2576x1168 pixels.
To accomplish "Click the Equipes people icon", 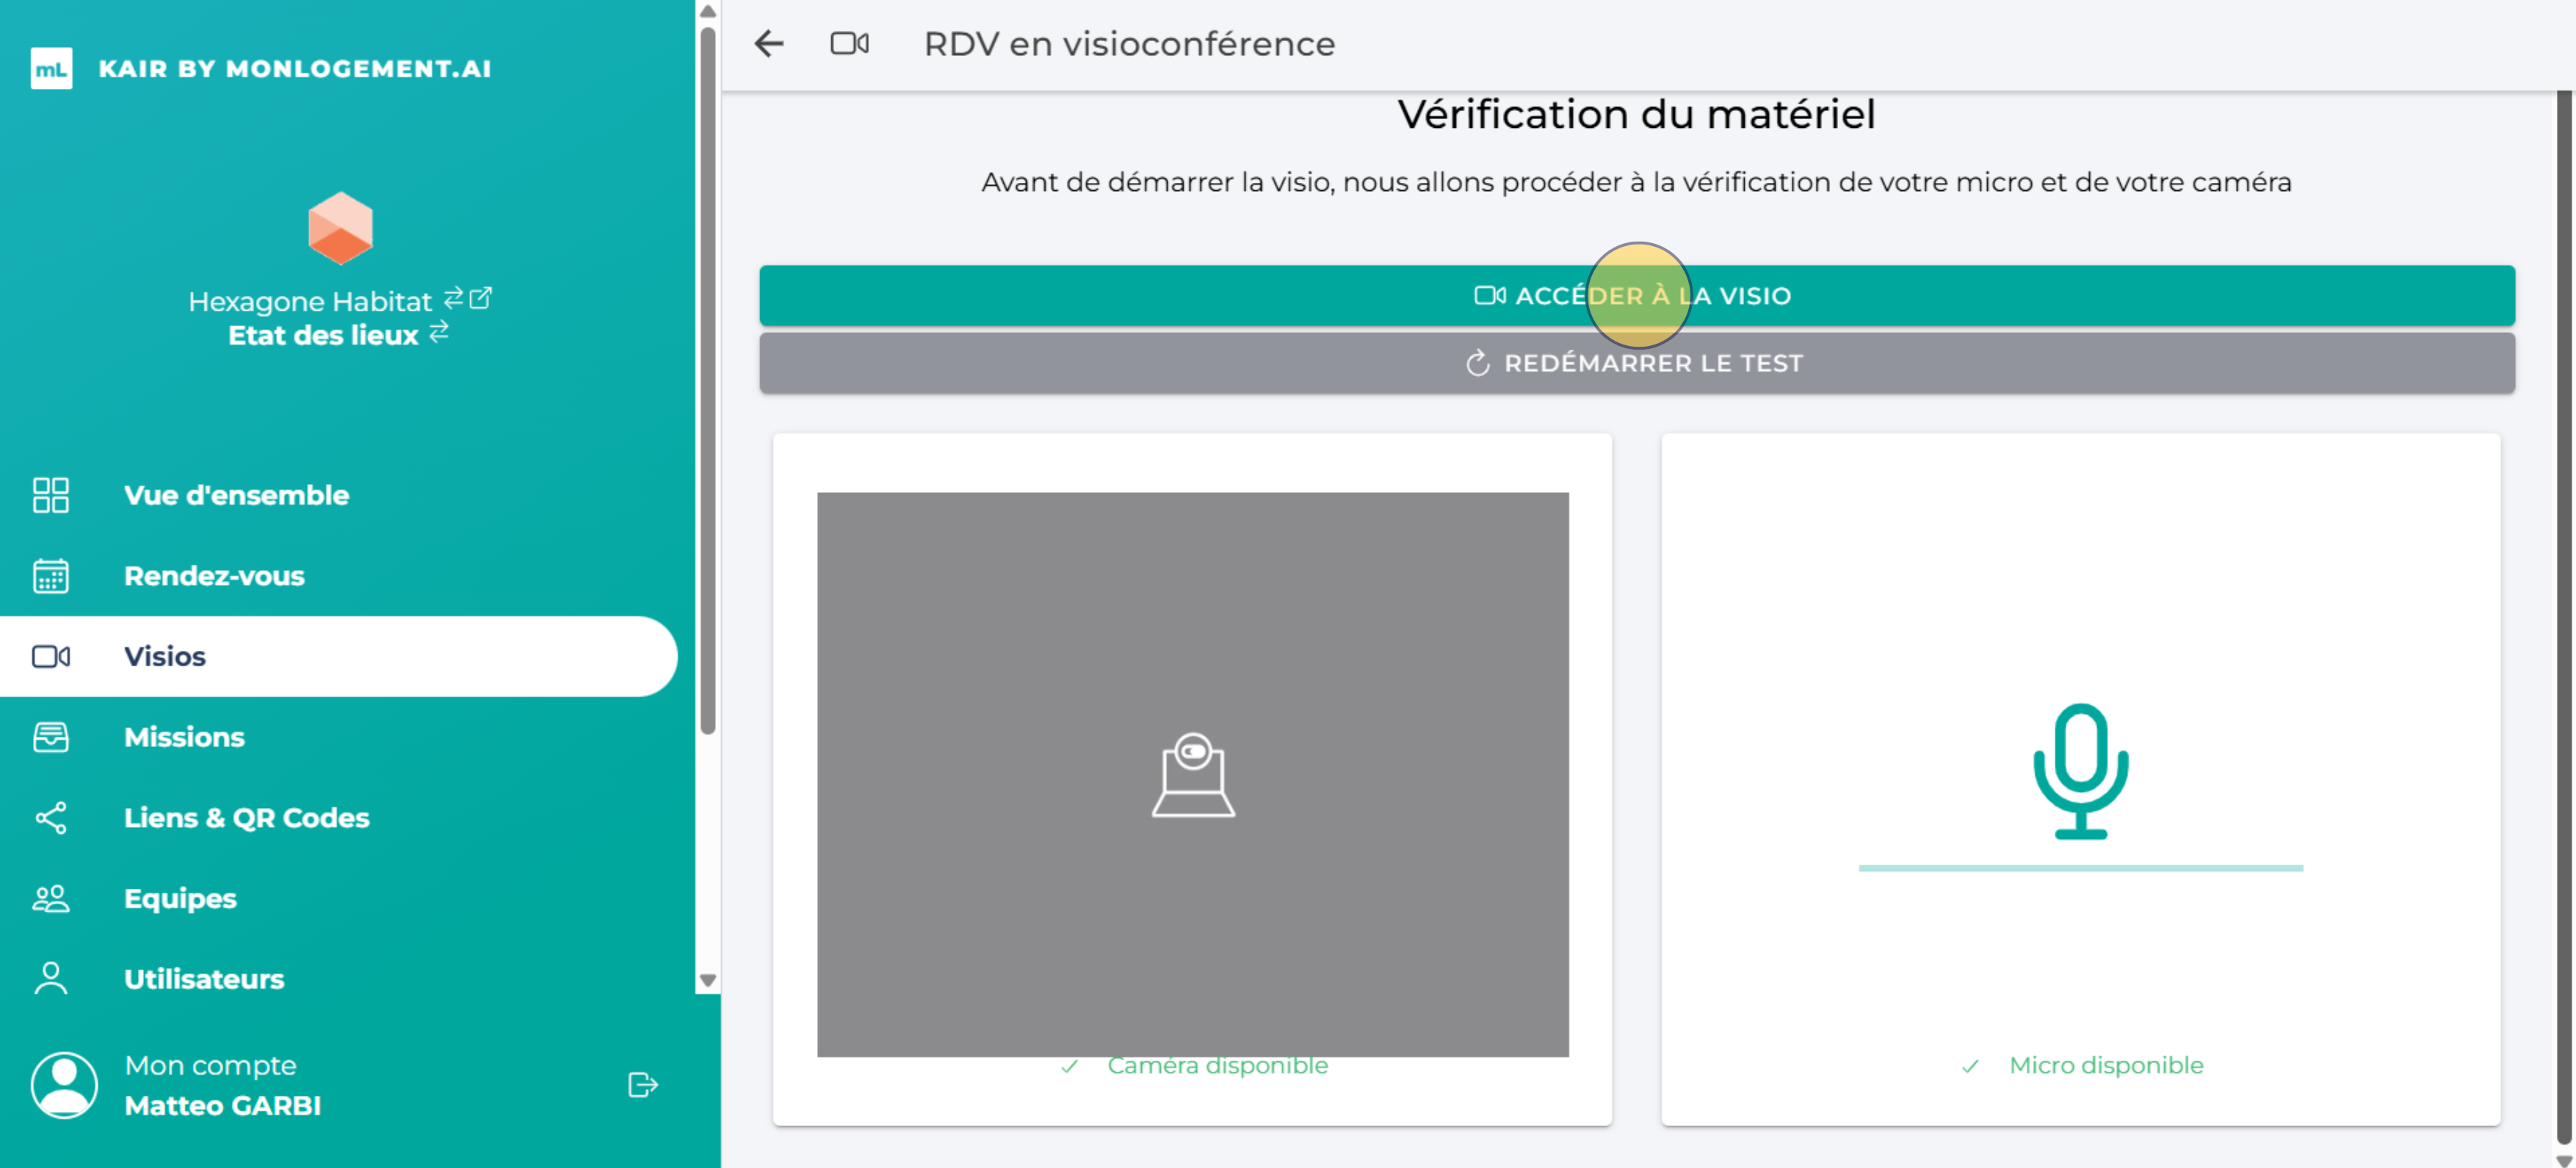I will coord(51,898).
